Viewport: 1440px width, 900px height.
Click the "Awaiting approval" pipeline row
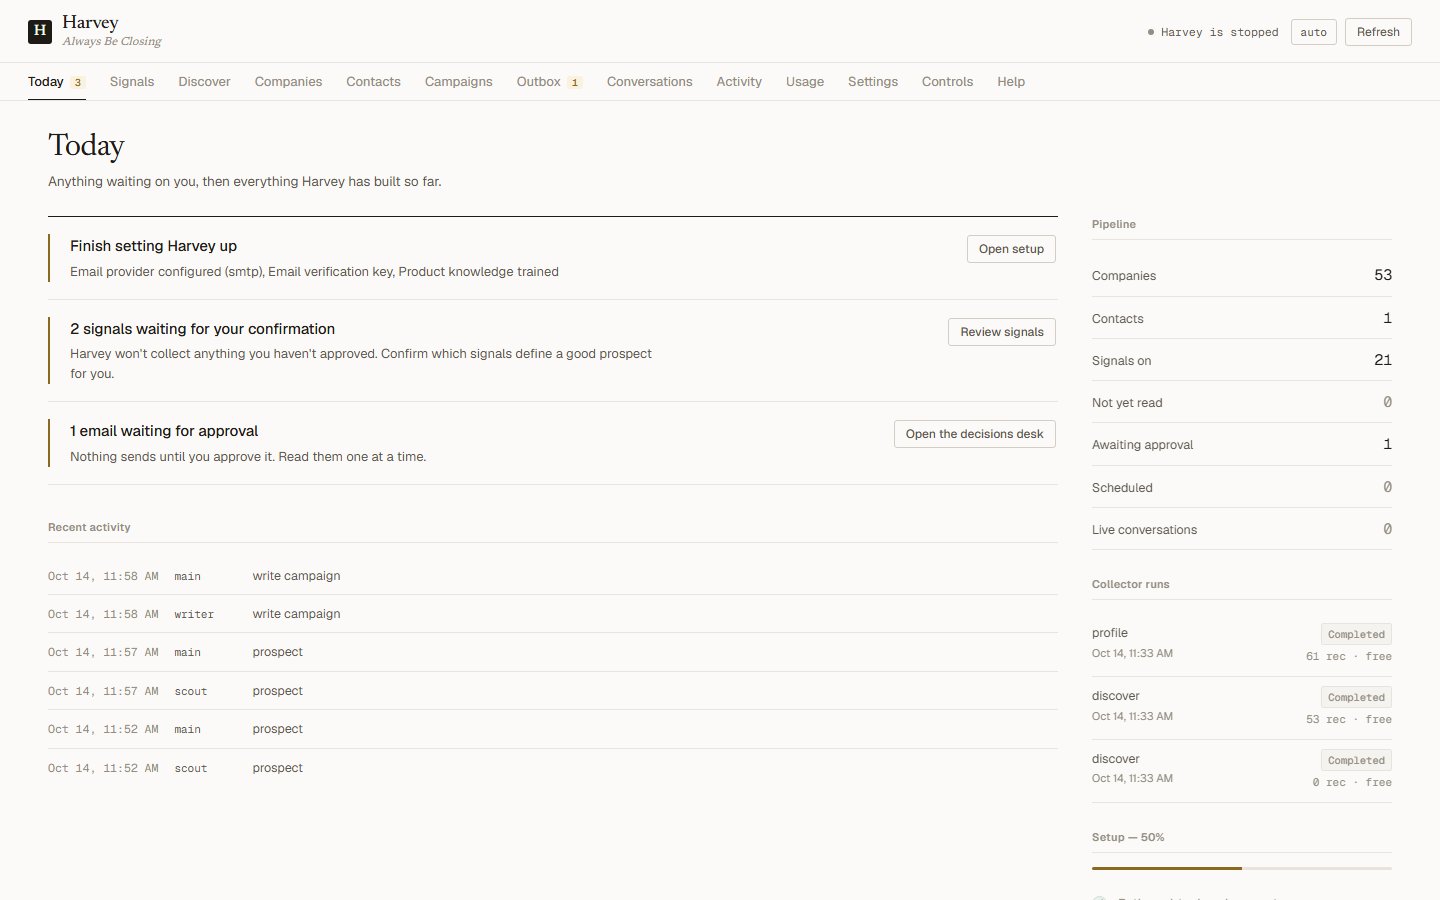1242,444
